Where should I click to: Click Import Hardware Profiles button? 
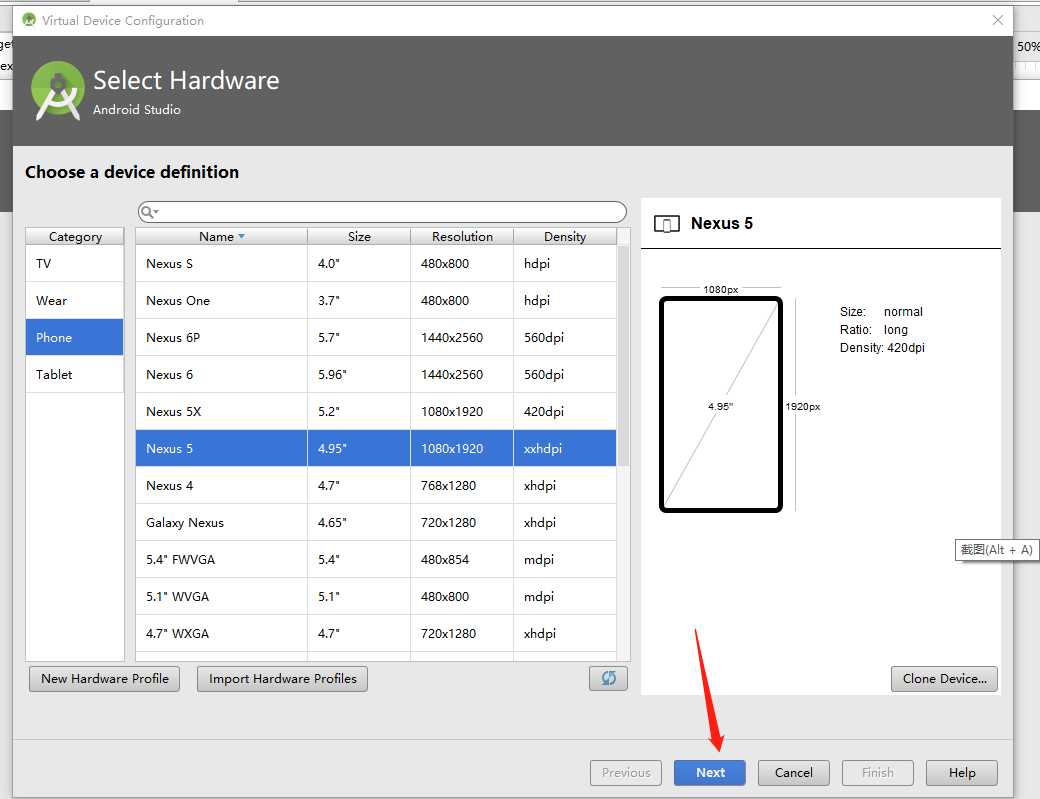point(283,678)
